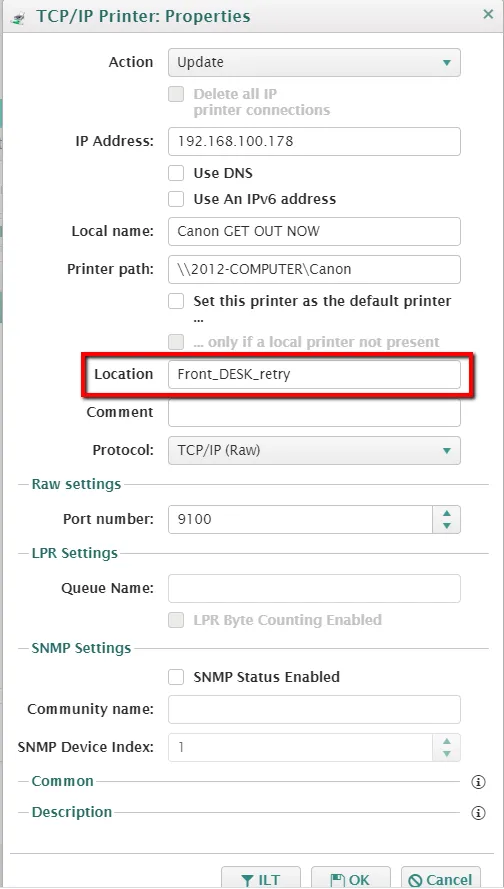The width and height of the screenshot is (504, 889).
Task: Click the printer icon in title bar
Action: (x=18, y=17)
